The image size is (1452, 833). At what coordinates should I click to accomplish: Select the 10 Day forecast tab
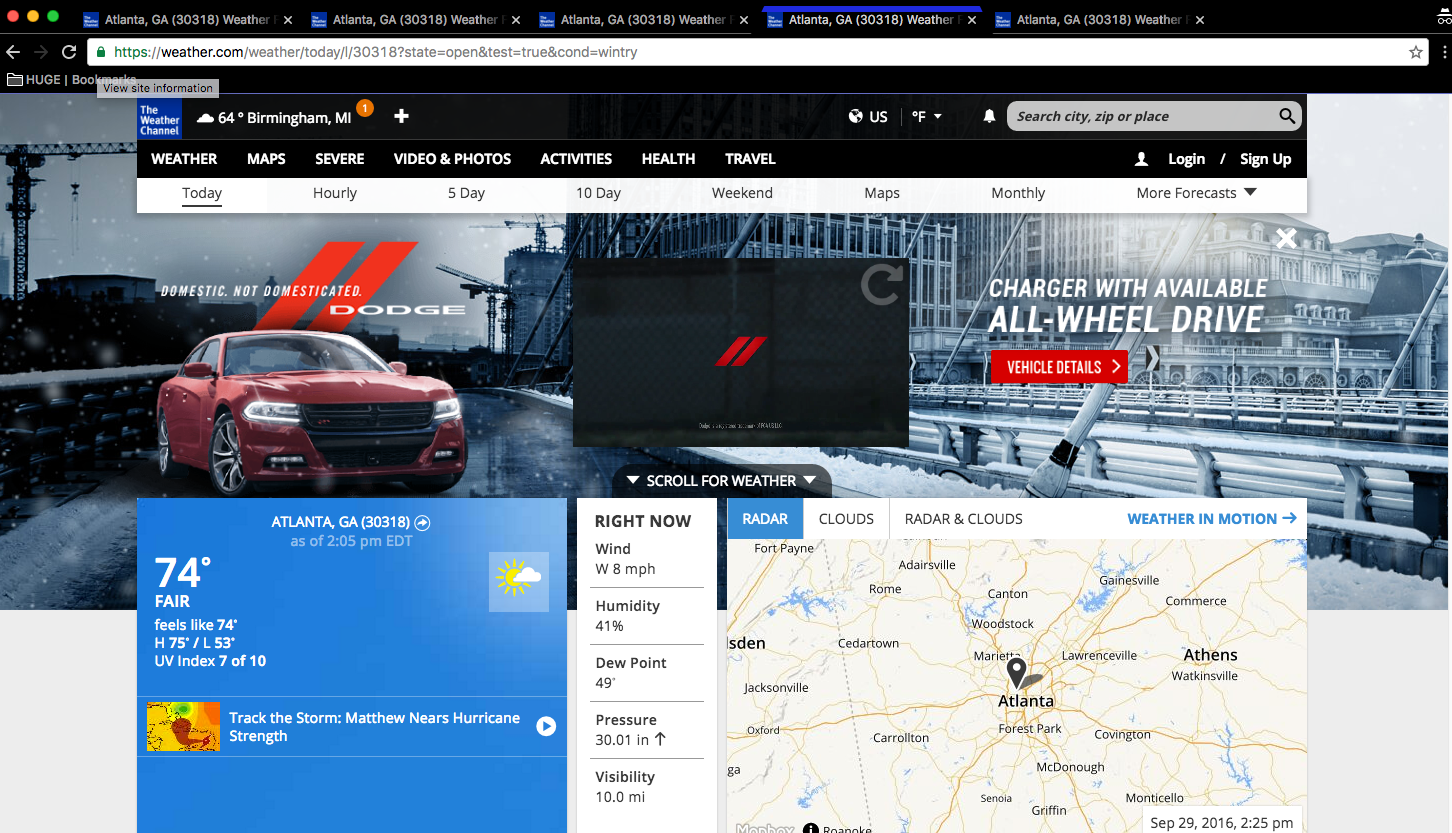click(598, 193)
